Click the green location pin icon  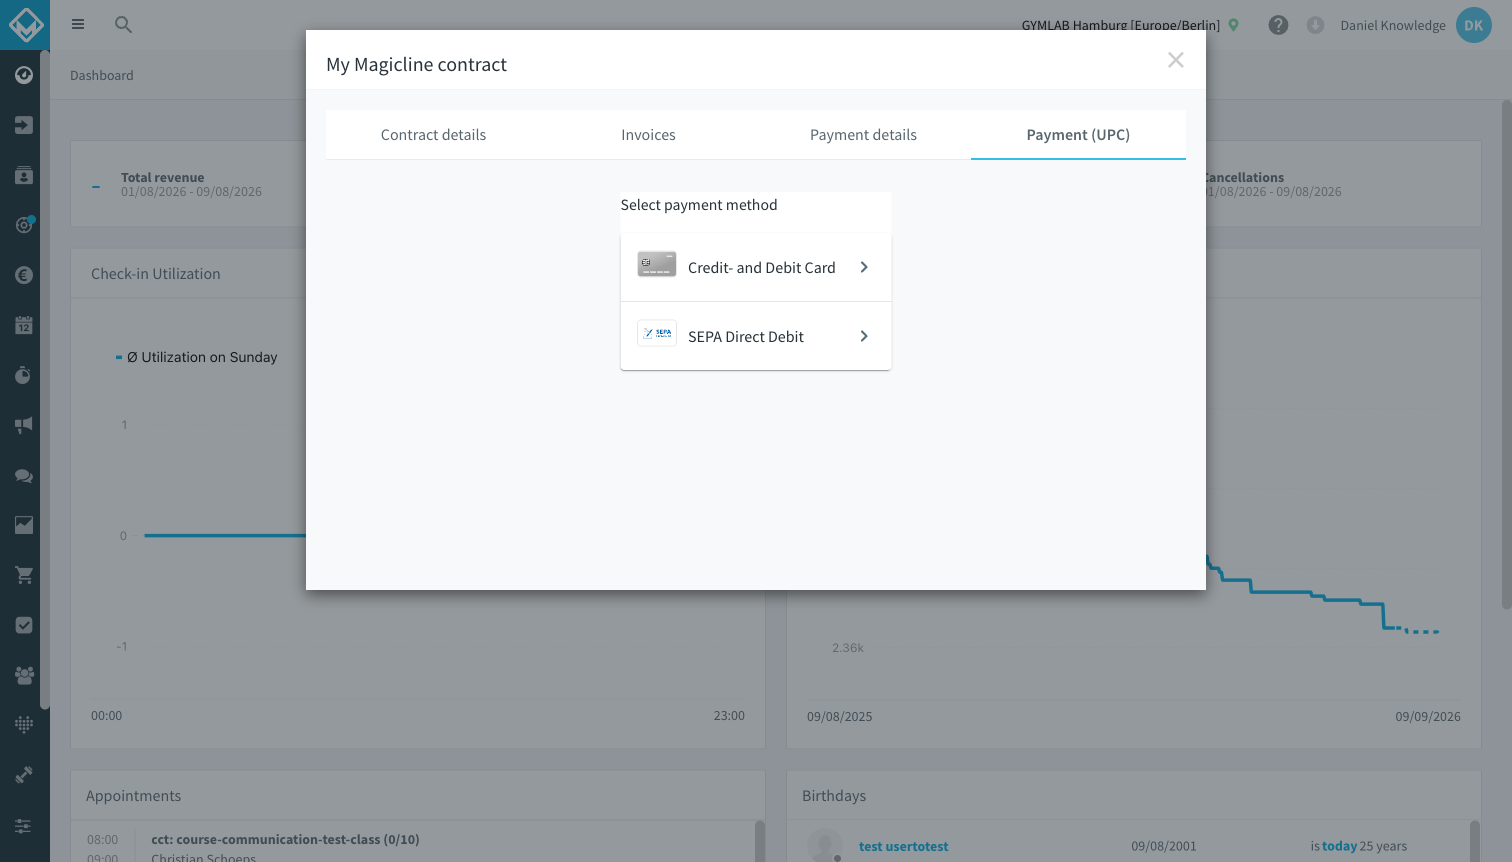point(1234,25)
